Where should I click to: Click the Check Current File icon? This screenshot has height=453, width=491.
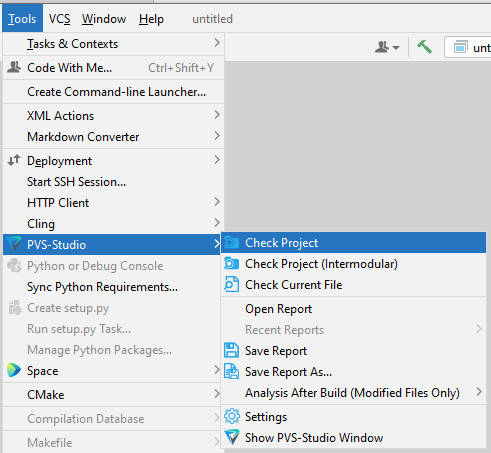pos(231,284)
